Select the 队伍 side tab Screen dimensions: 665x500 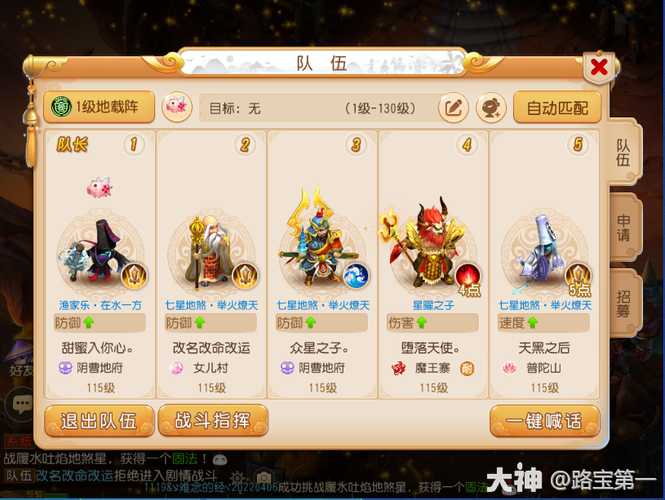623,152
